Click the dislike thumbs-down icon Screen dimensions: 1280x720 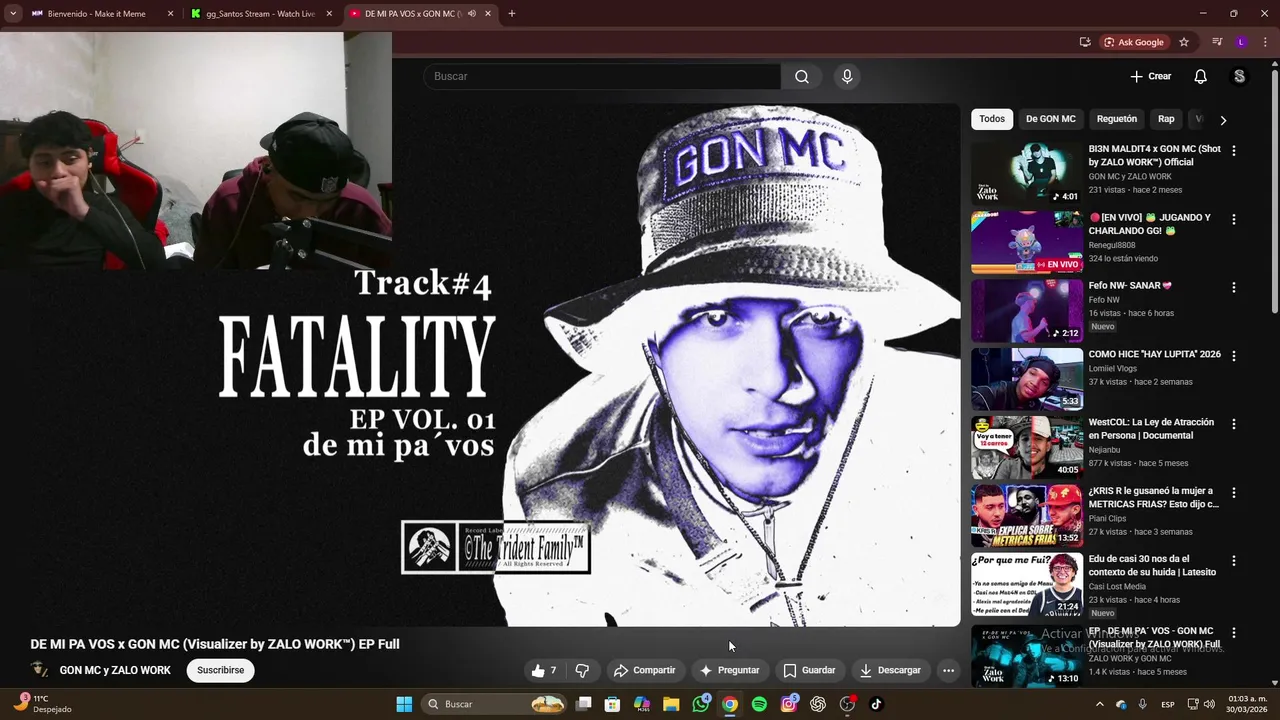582,670
